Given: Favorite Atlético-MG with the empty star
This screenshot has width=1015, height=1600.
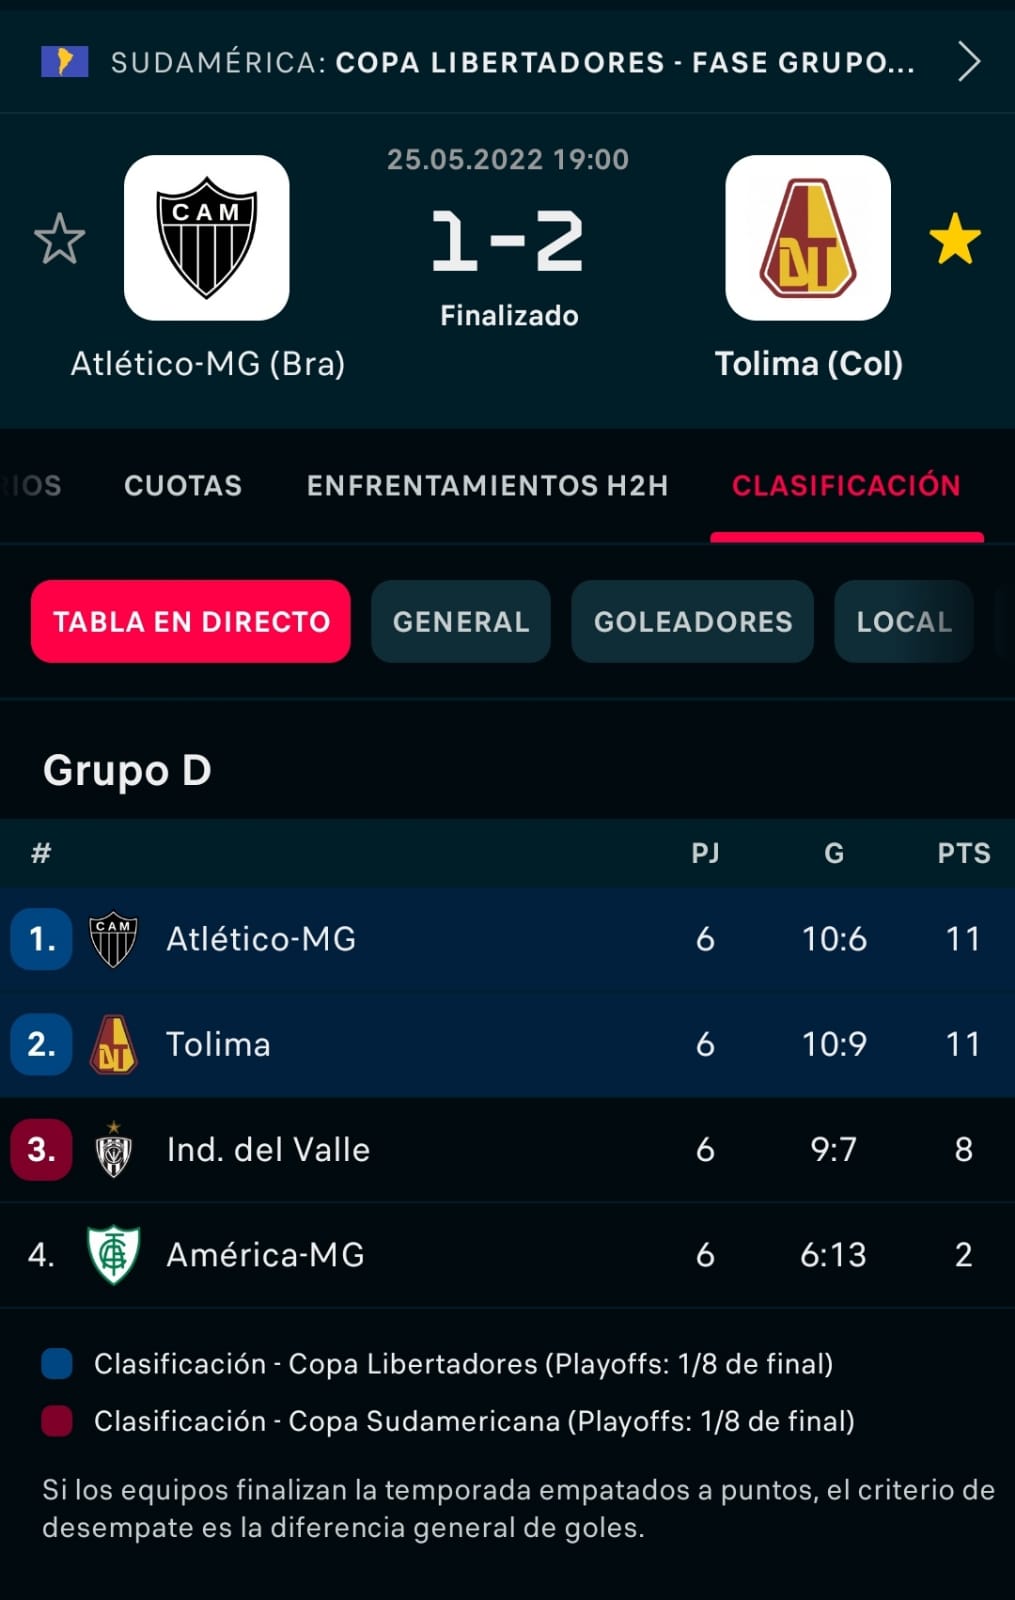Looking at the screenshot, I should (x=59, y=239).
